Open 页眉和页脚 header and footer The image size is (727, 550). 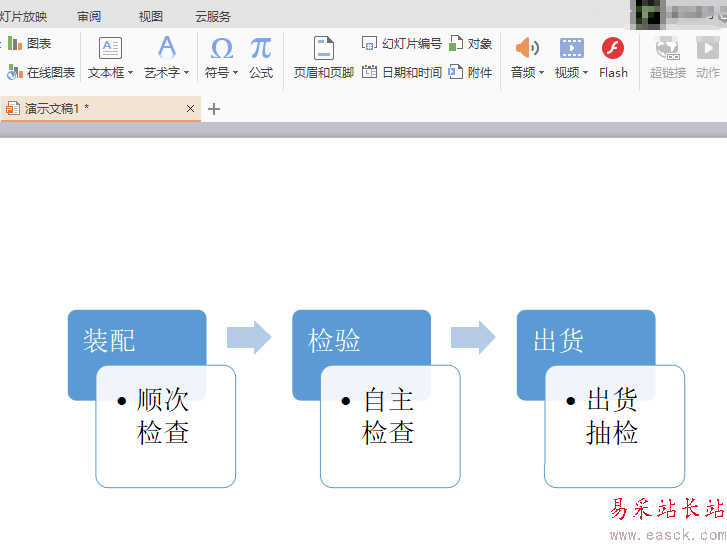tap(324, 58)
